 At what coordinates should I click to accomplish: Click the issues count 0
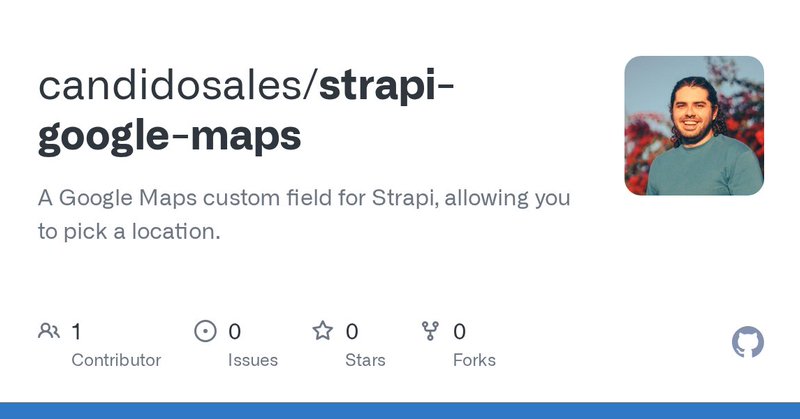(234, 332)
